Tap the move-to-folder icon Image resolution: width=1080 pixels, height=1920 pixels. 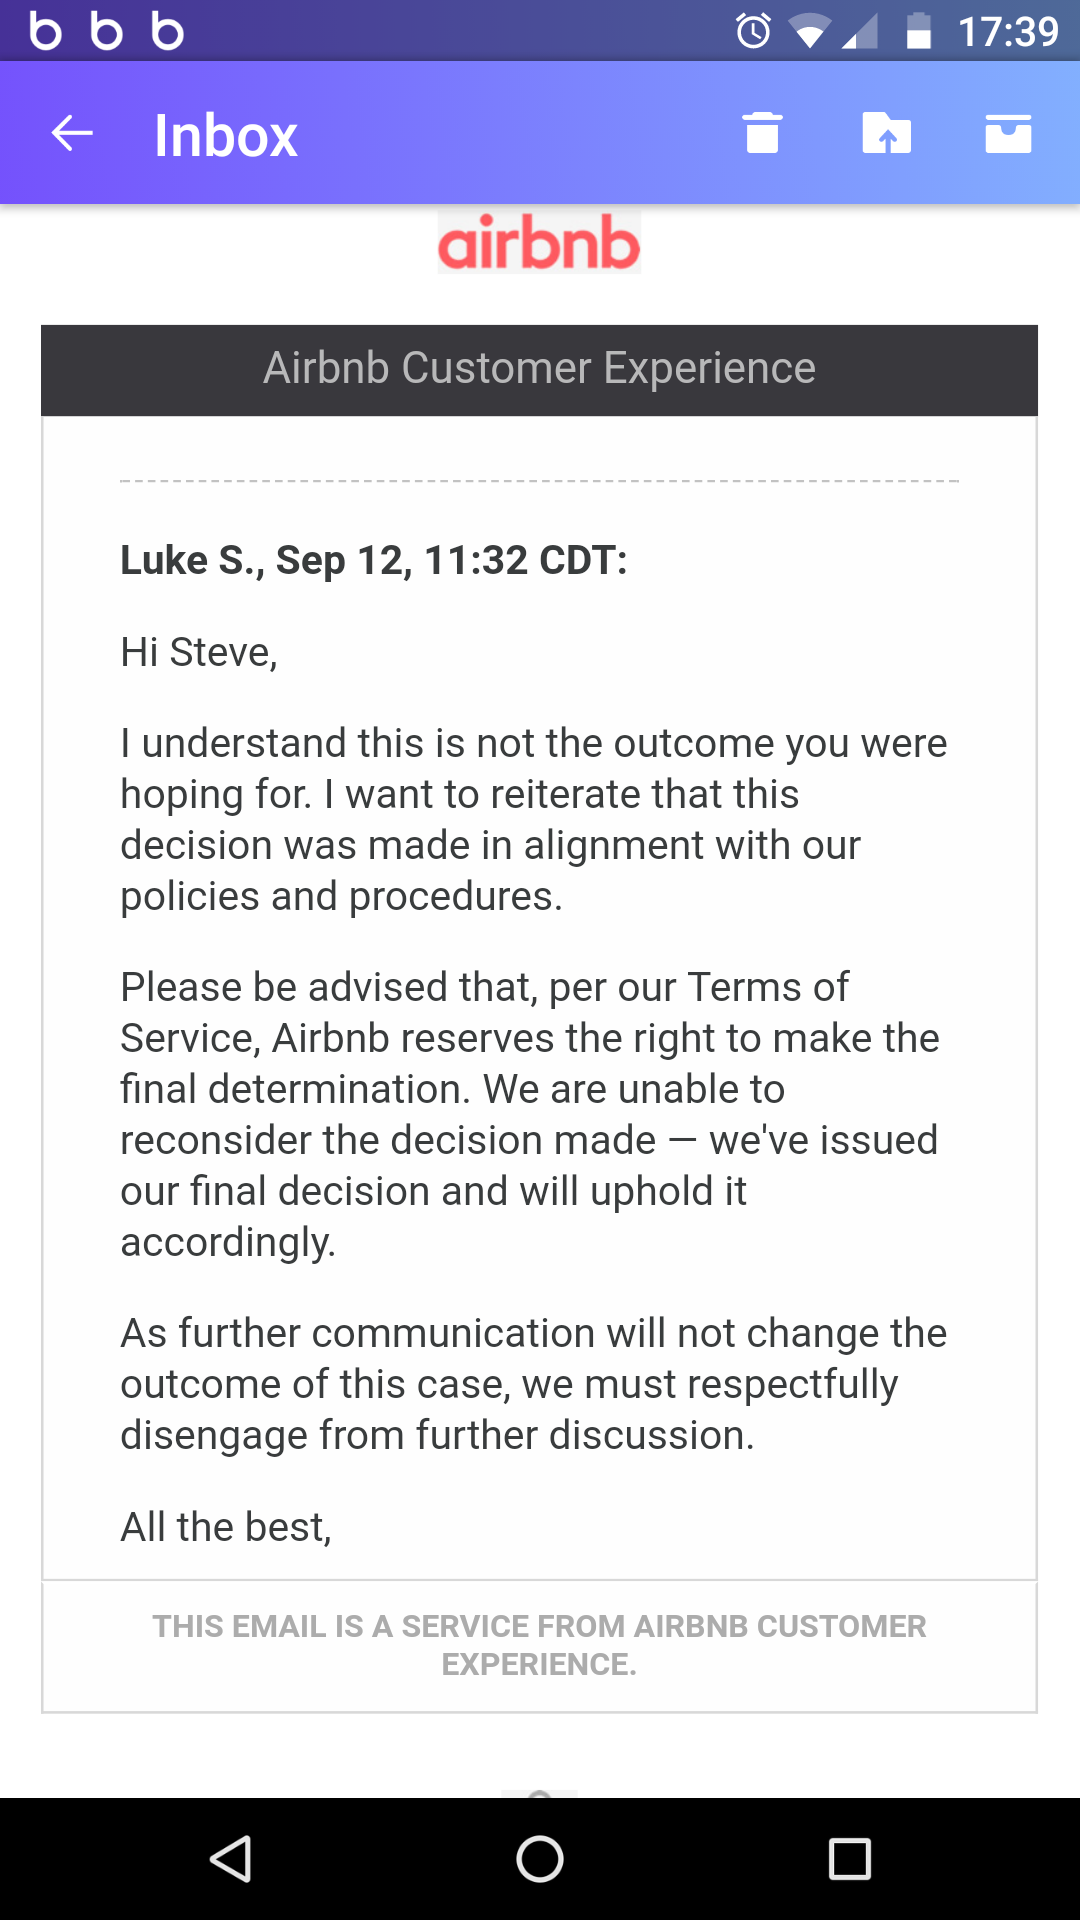pyautogui.click(x=886, y=133)
